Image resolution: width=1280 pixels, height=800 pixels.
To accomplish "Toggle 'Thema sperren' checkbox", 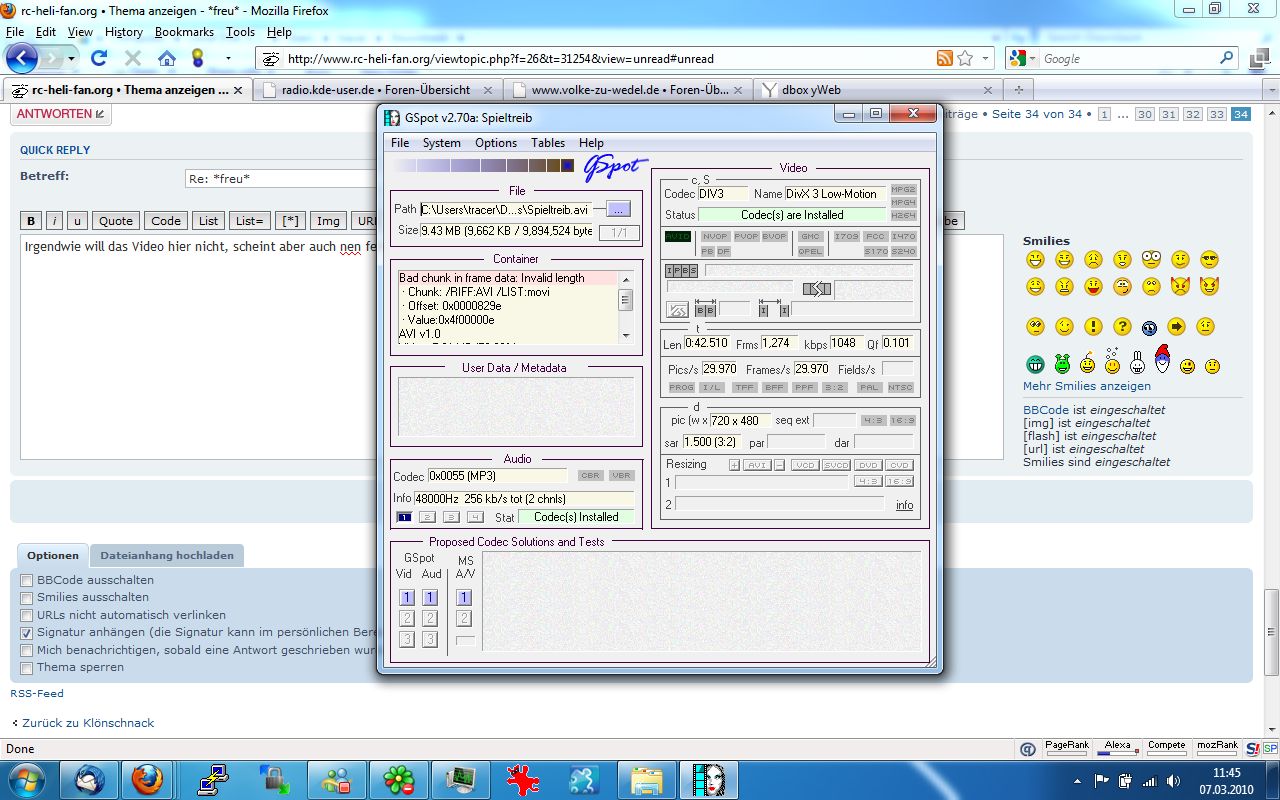I will coord(27,668).
